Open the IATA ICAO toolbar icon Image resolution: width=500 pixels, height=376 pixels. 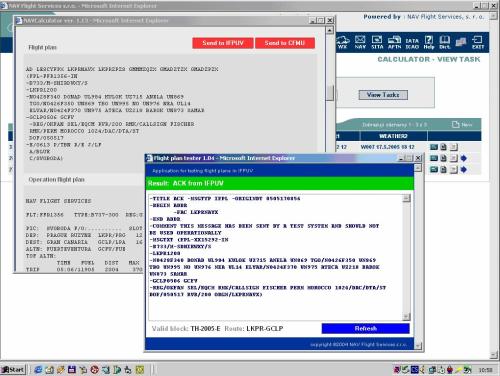412,44
